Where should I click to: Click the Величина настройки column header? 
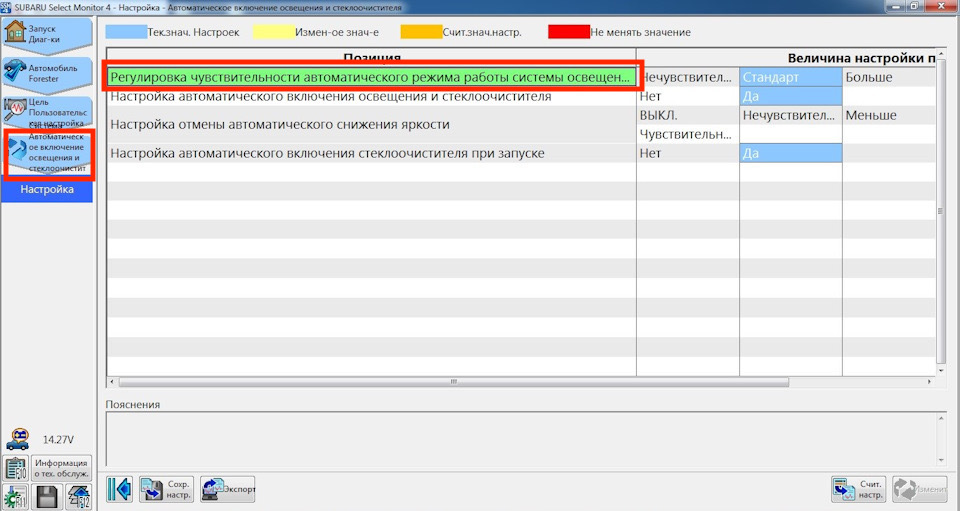[786, 58]
